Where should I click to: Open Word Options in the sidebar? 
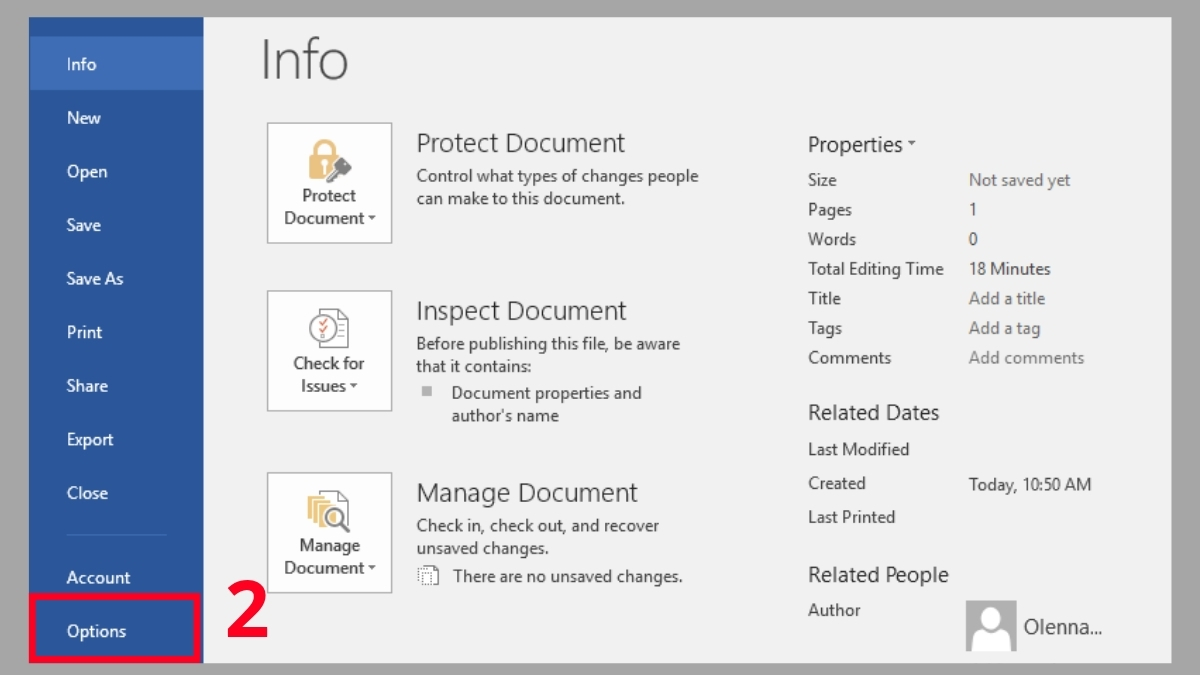coord(97,631)
